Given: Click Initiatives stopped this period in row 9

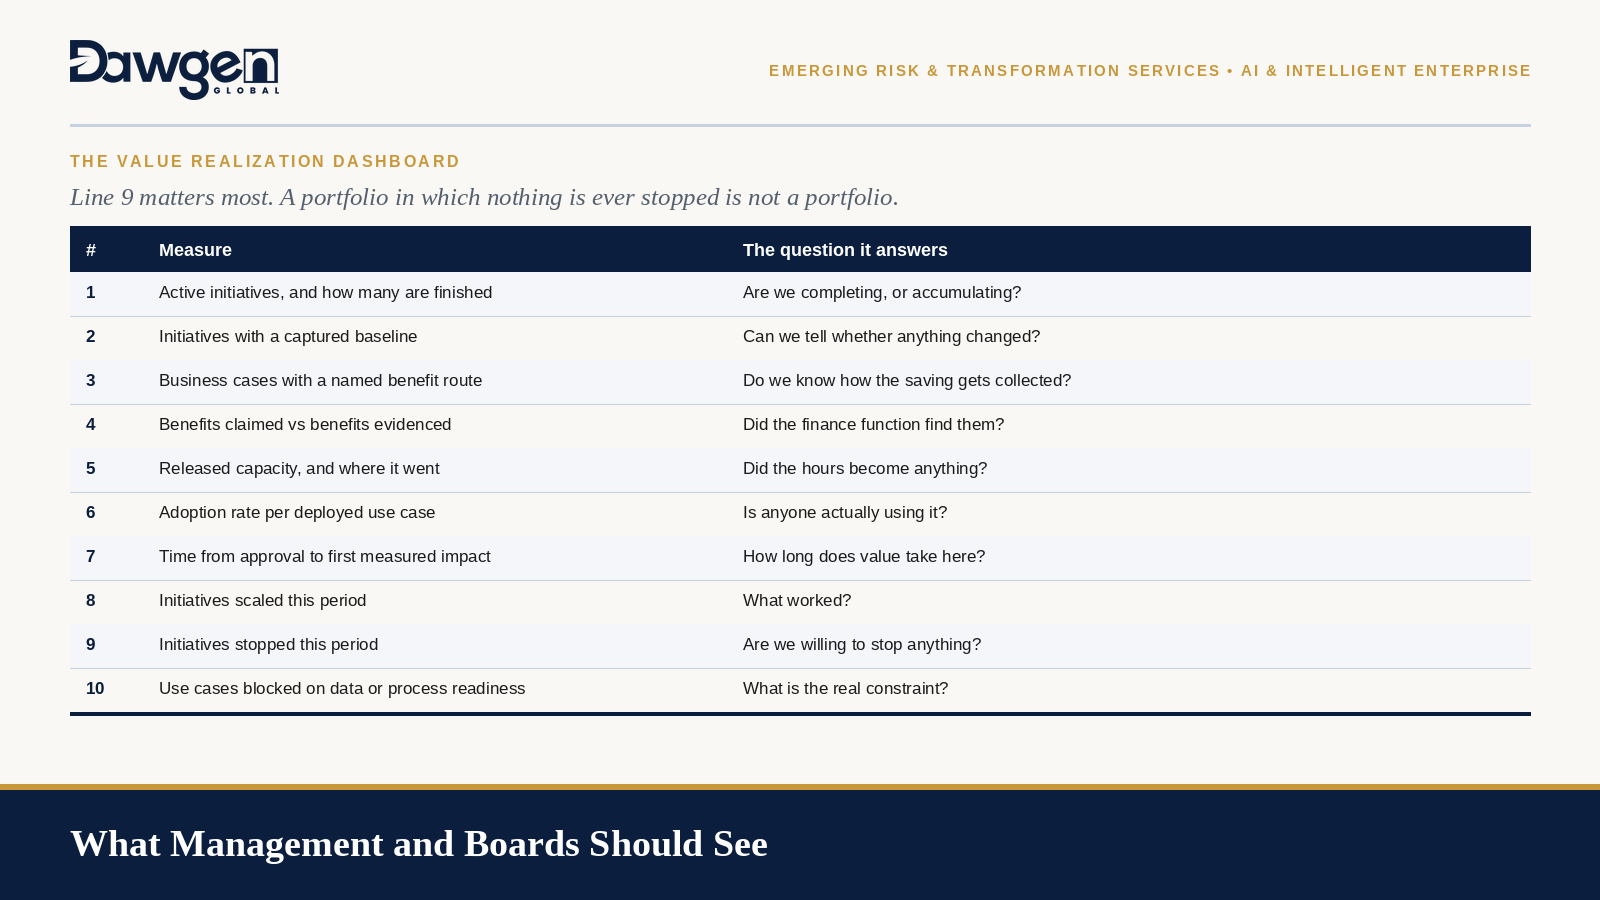Looking at the screenshot, I should 268,644.
